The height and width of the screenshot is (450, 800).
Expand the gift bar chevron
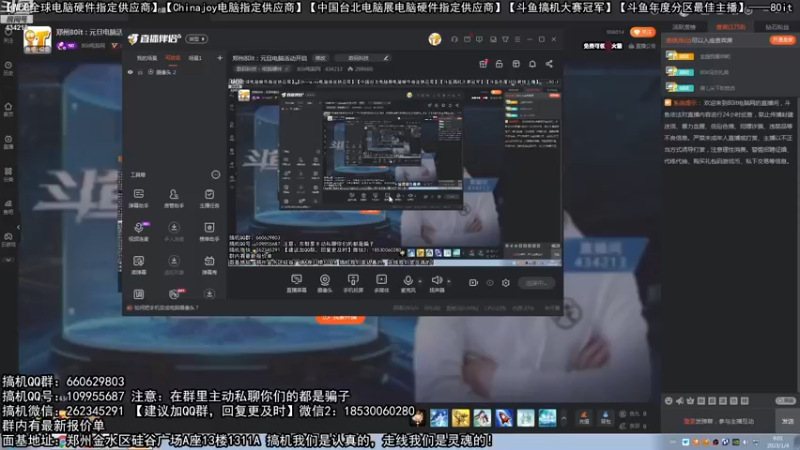(563, 418)
